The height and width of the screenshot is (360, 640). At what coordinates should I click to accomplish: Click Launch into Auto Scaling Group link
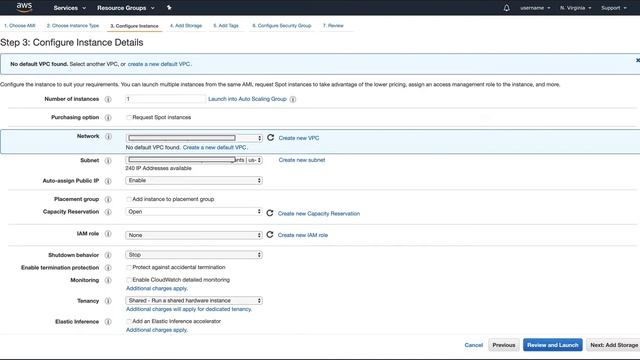coord(247,99)
